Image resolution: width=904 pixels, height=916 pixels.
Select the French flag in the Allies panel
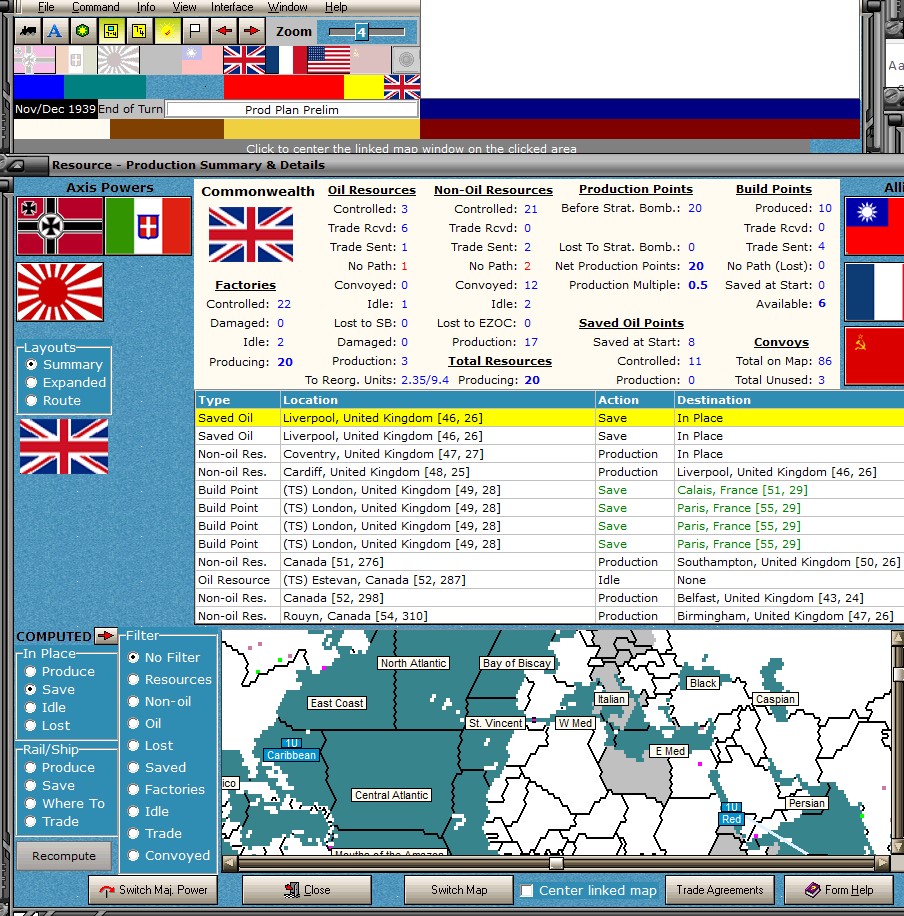click(x=874, y=292)
